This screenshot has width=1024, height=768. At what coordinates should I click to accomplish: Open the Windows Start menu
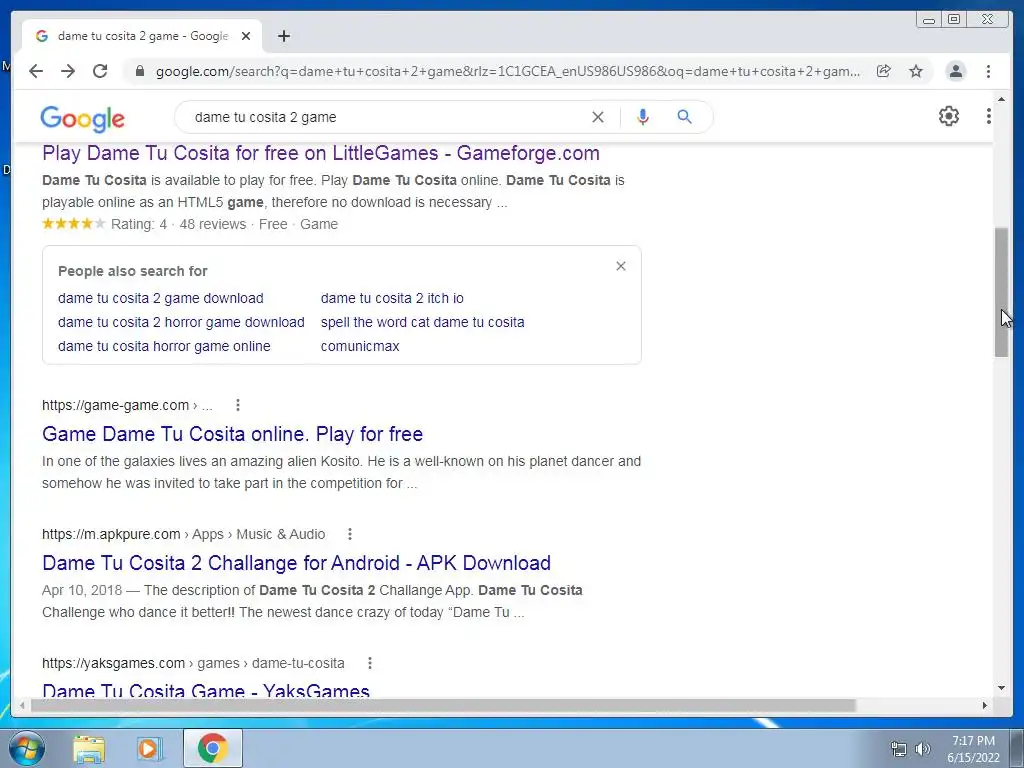pyautogui.click(x=26, y=749)
